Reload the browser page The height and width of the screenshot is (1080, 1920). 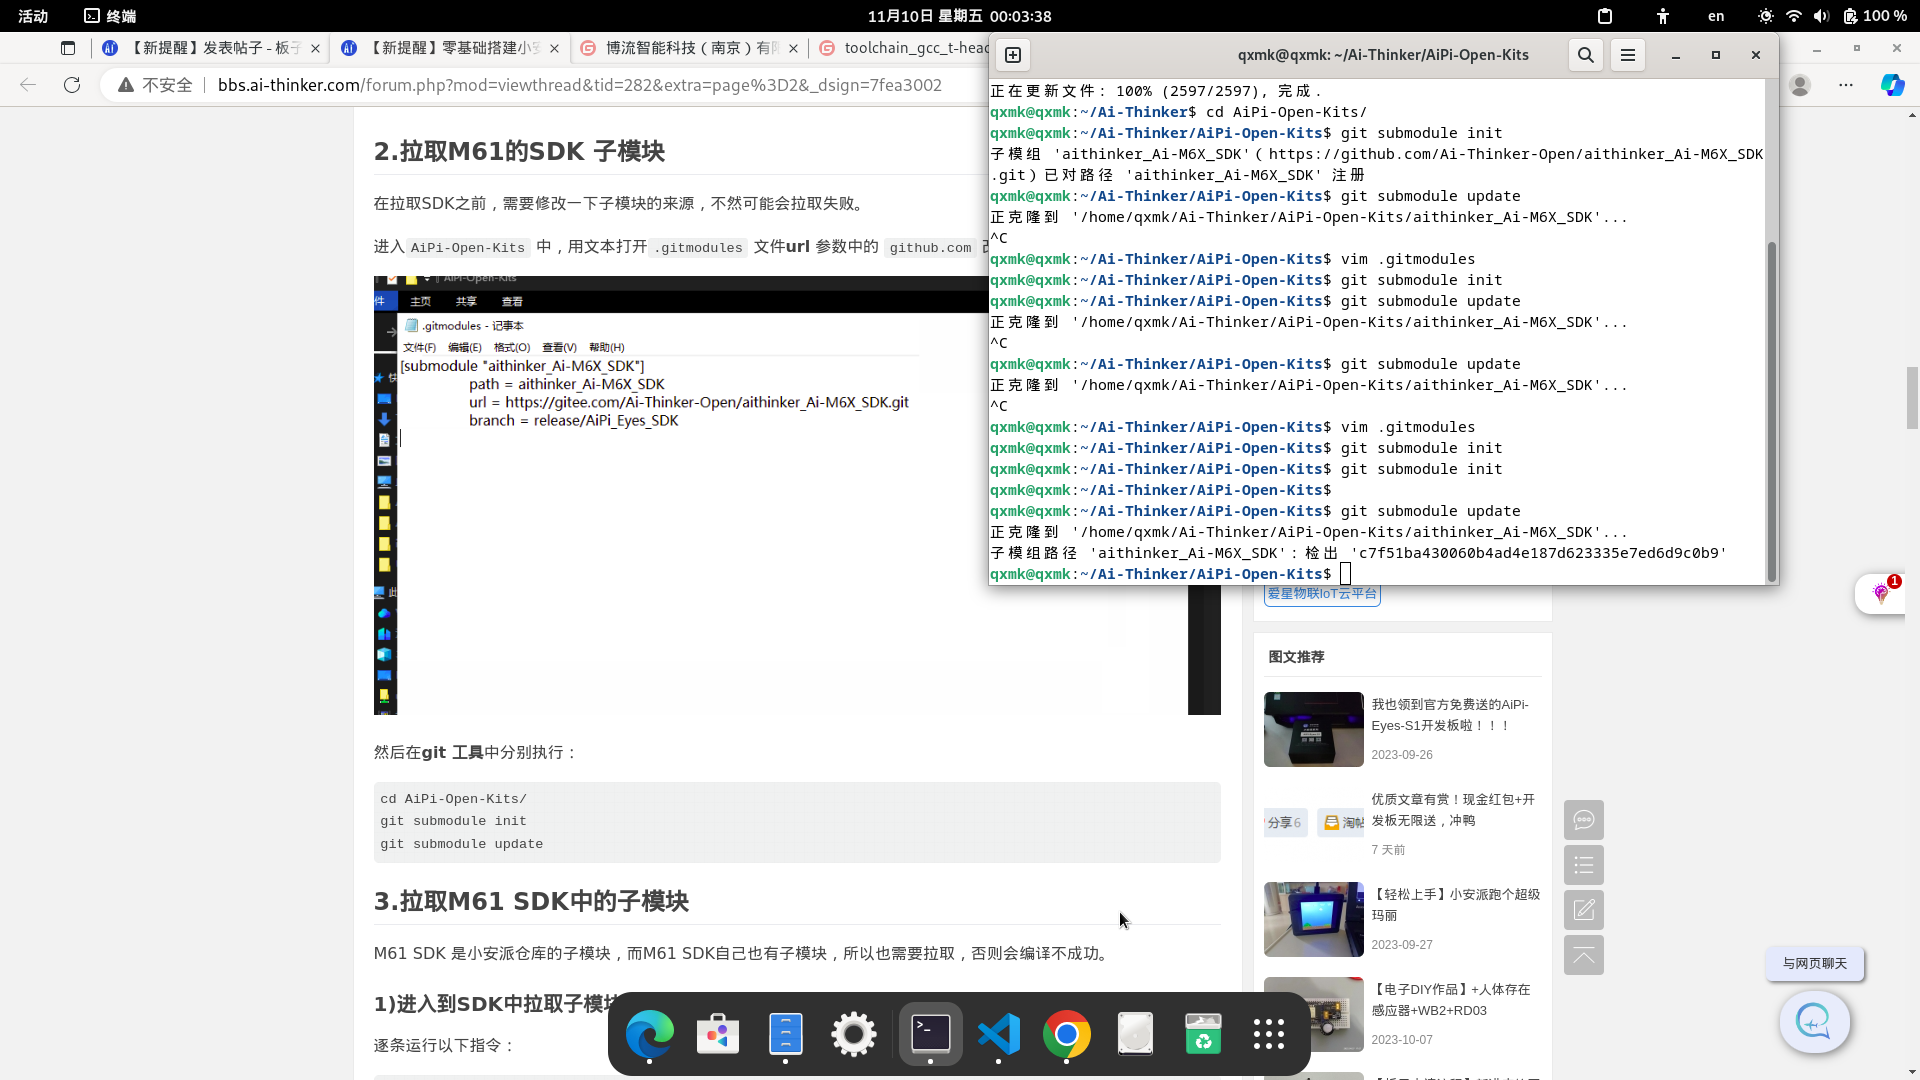pyautogui.click(x=72, y=85)
